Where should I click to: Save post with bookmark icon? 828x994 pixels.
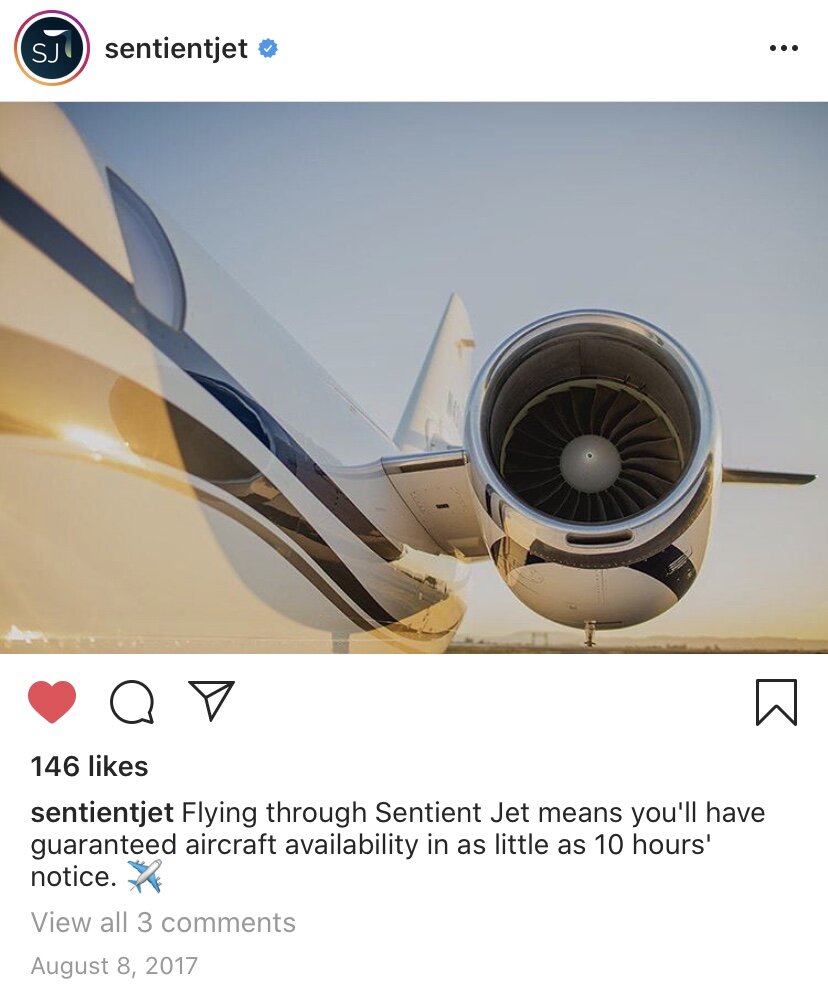click(776, 702)
